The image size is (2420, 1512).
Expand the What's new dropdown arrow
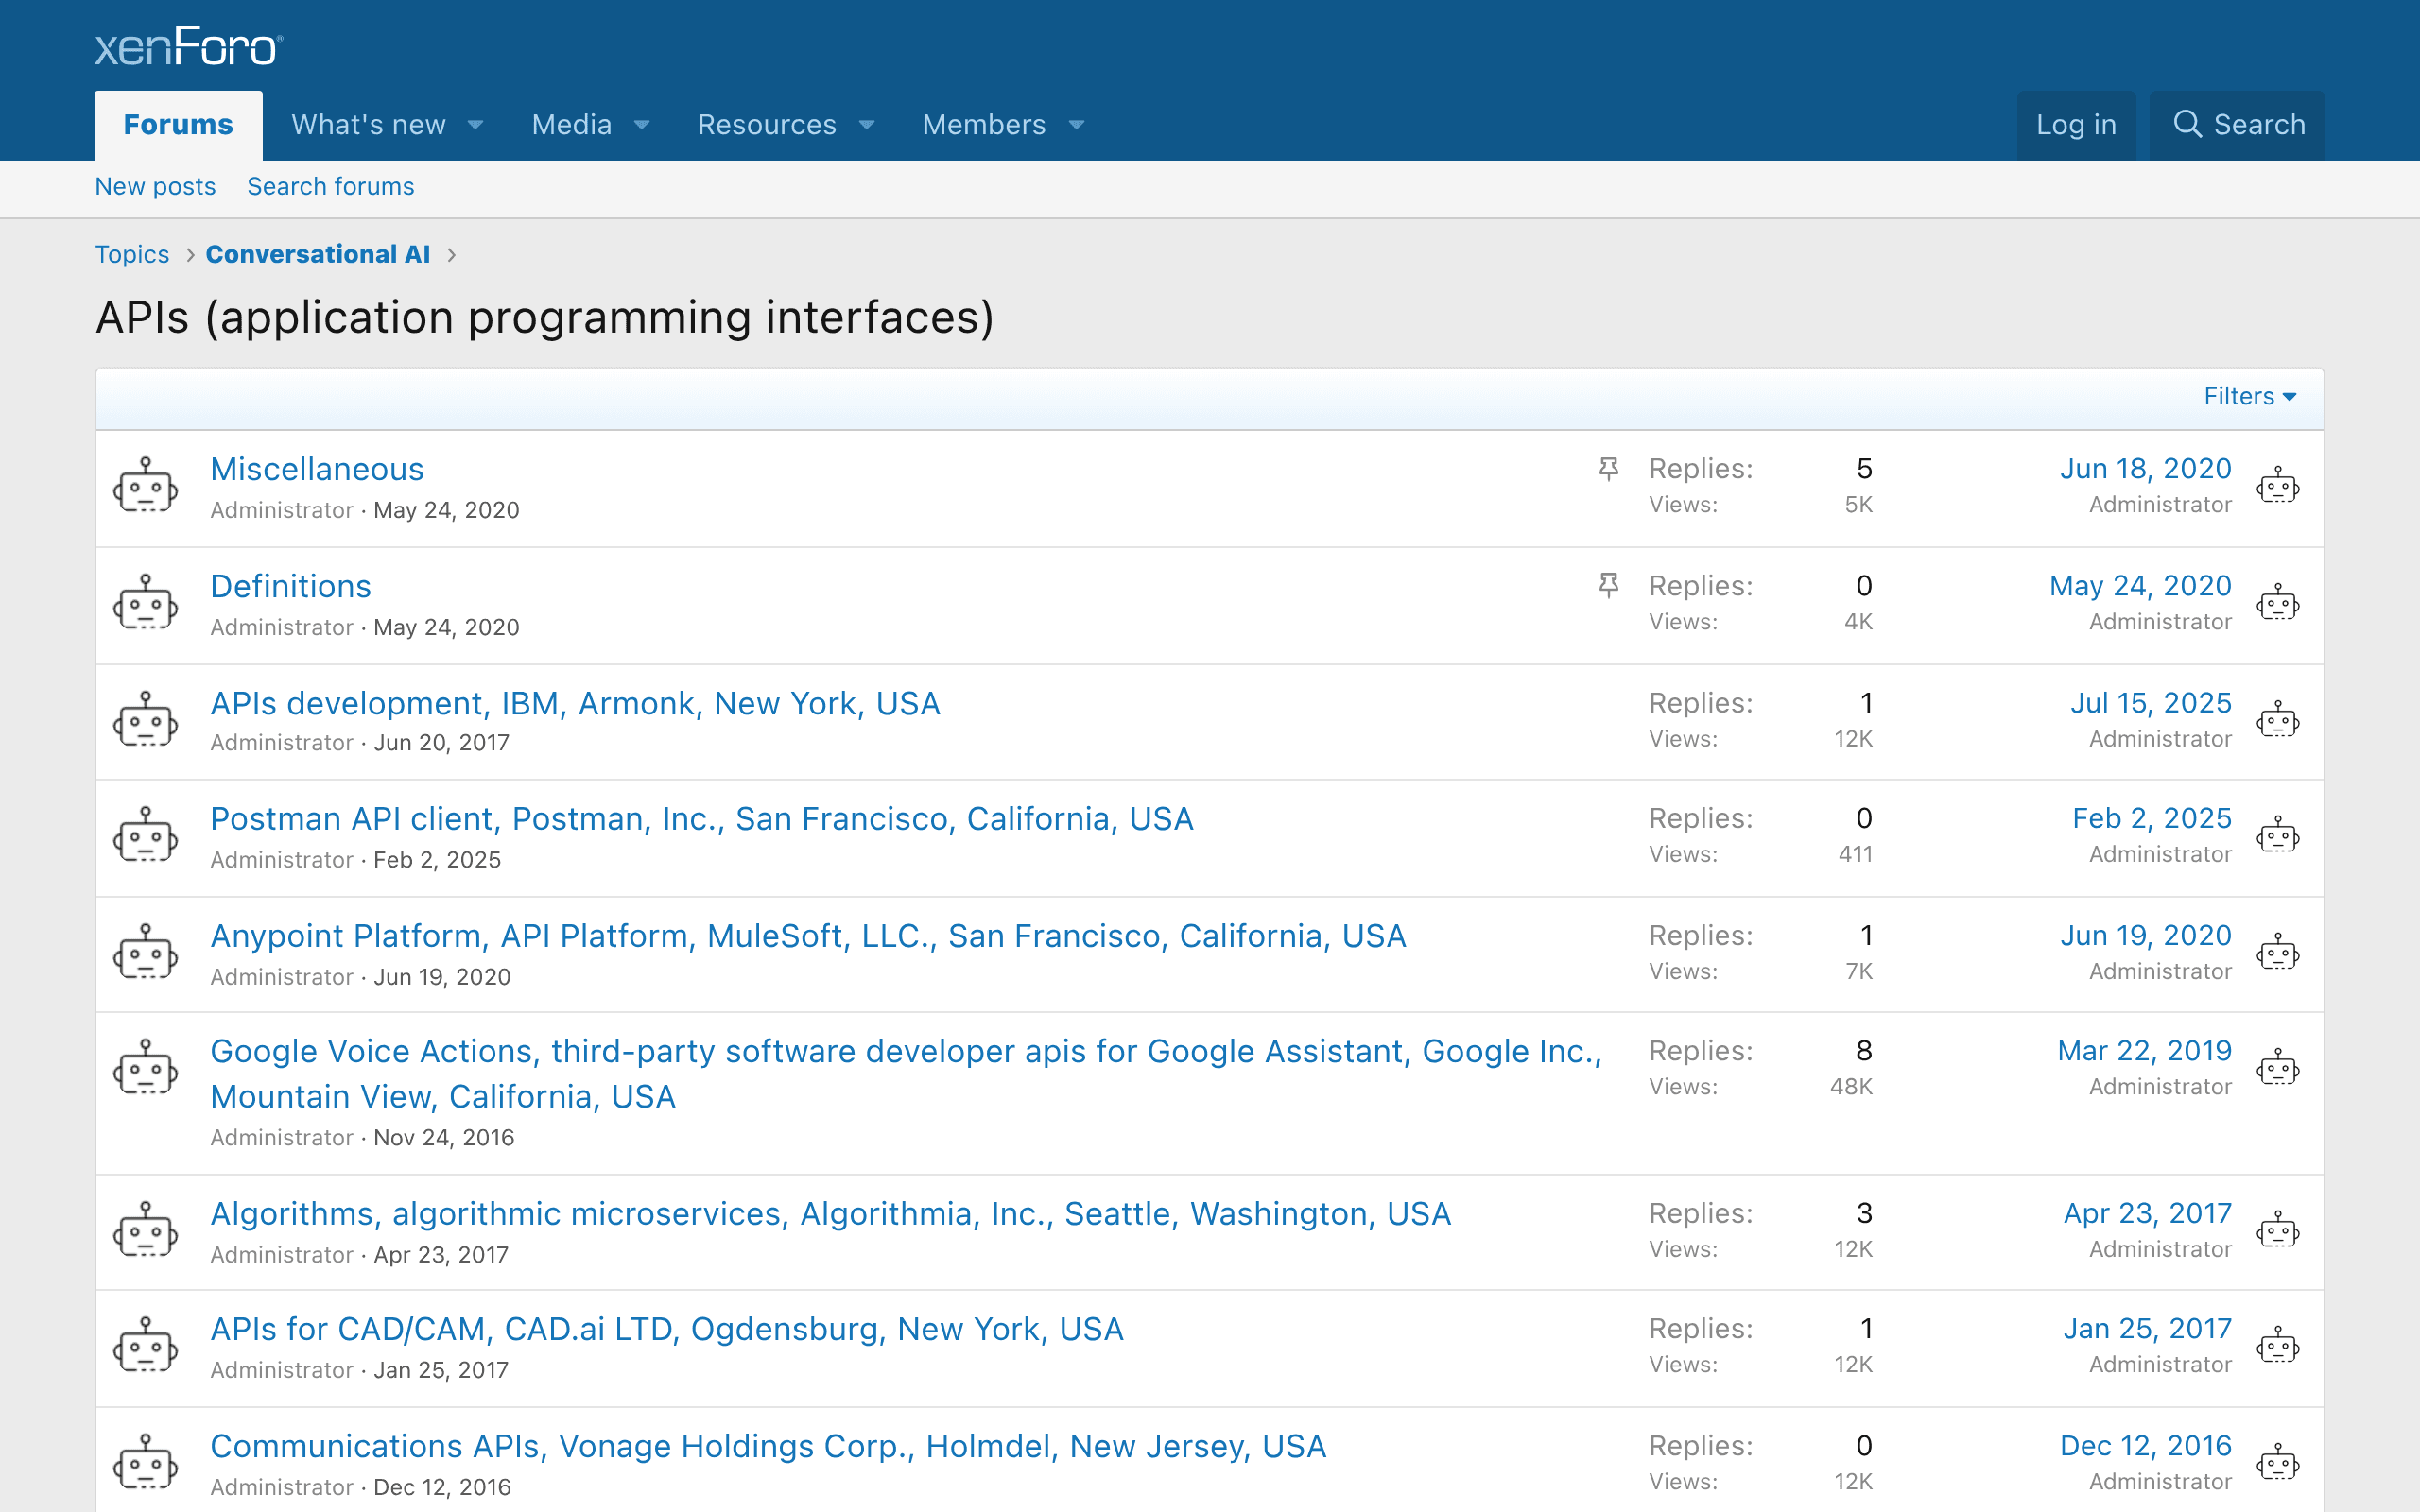[476, 125]
